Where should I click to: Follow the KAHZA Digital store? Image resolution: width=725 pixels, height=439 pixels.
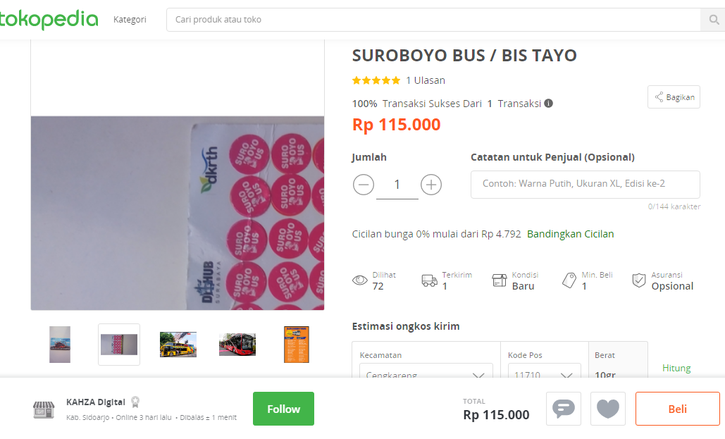click(283, 408)
